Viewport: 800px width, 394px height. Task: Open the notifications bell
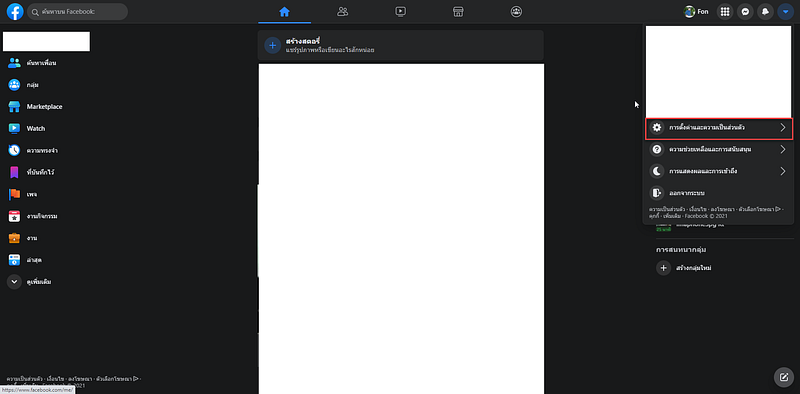click(x=765, y=11)
